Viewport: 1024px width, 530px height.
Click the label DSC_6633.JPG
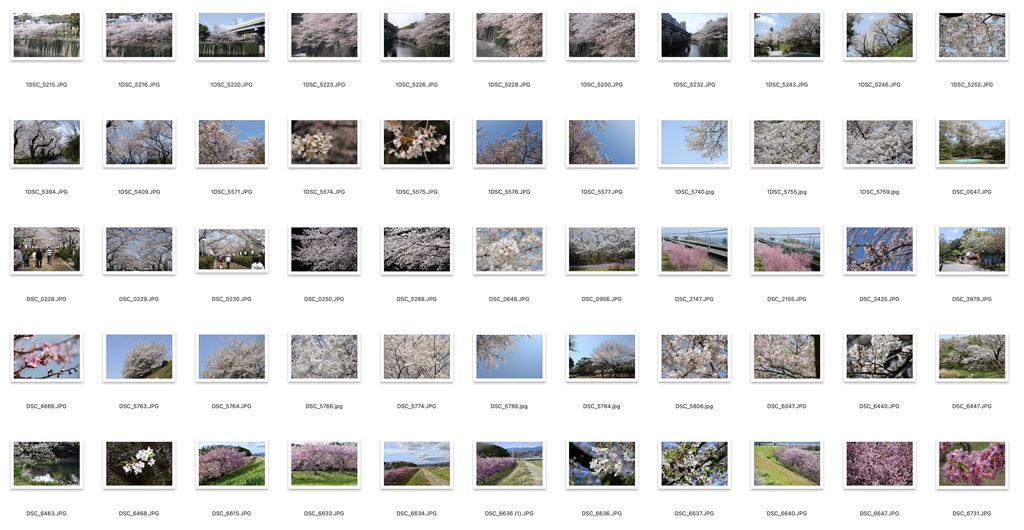[x=324, y=513]
